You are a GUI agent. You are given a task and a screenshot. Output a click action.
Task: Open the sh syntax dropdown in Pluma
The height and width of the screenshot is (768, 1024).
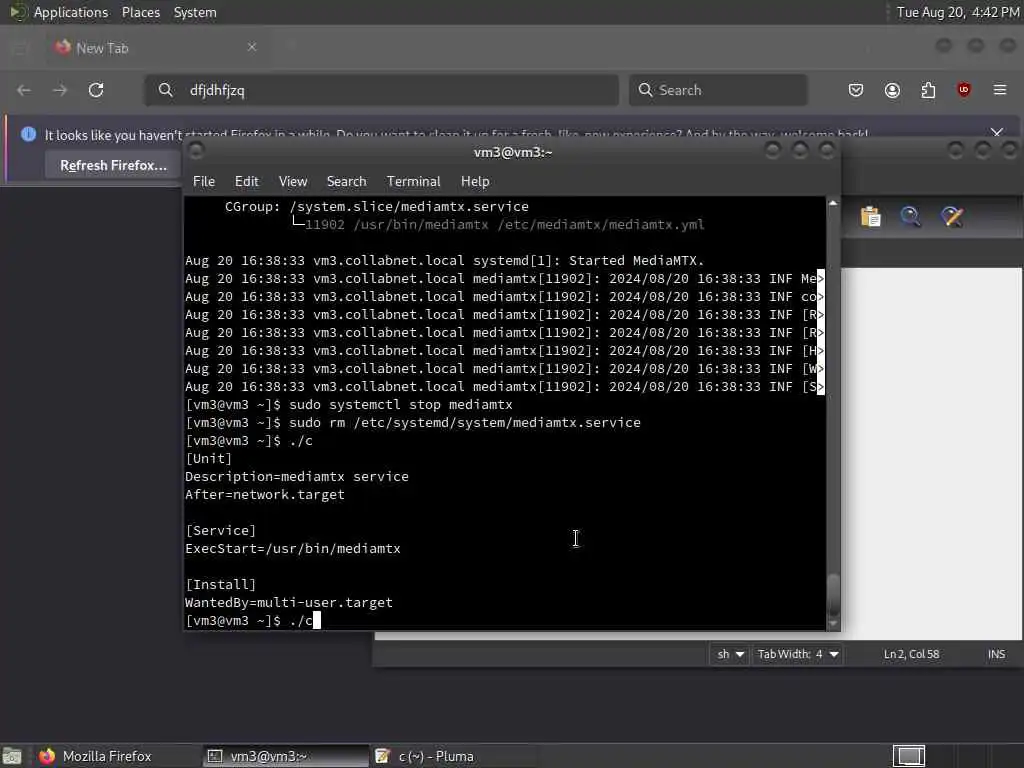[729, 654]
